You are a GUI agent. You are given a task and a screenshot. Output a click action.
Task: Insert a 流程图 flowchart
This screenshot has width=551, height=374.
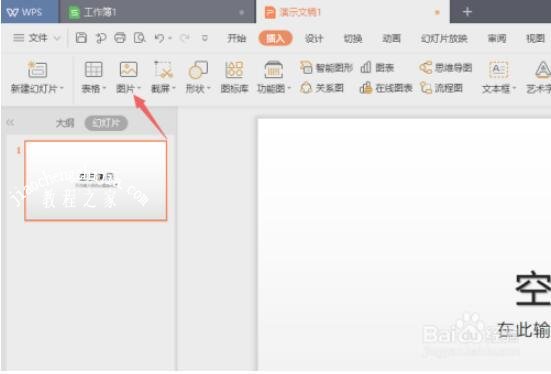click(x=441, y=88)
